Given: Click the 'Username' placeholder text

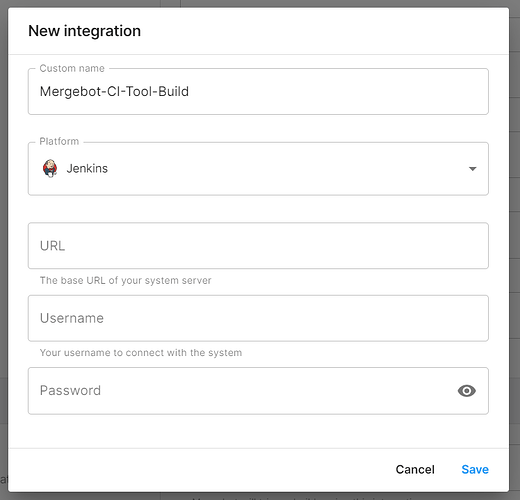Looking at the screenshot, I should click(72, 318).
